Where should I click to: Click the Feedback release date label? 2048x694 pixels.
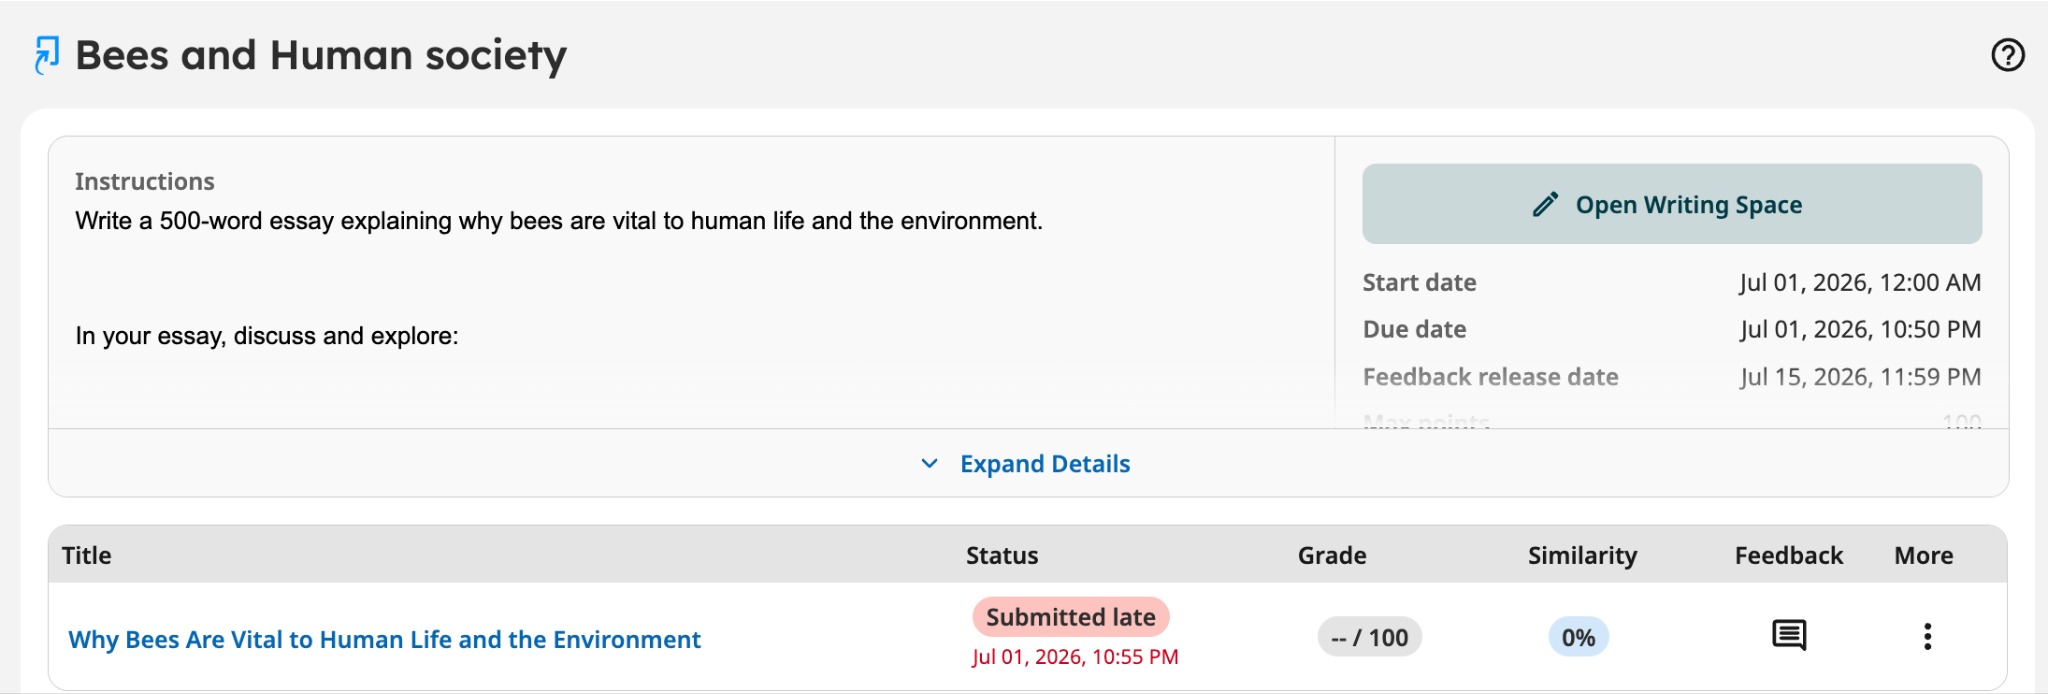coord(1490,377)
